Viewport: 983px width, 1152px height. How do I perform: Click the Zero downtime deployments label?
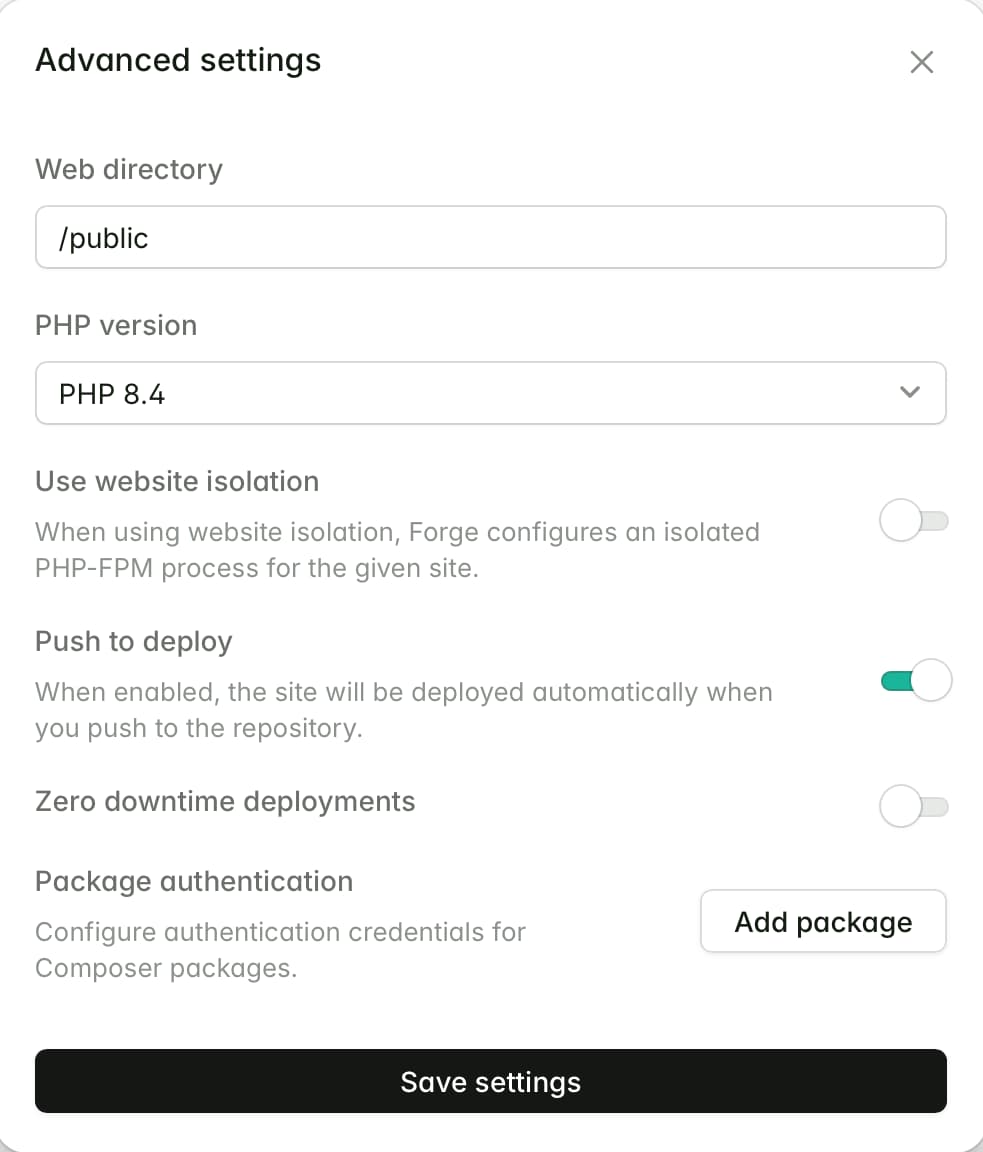point(225,801)
